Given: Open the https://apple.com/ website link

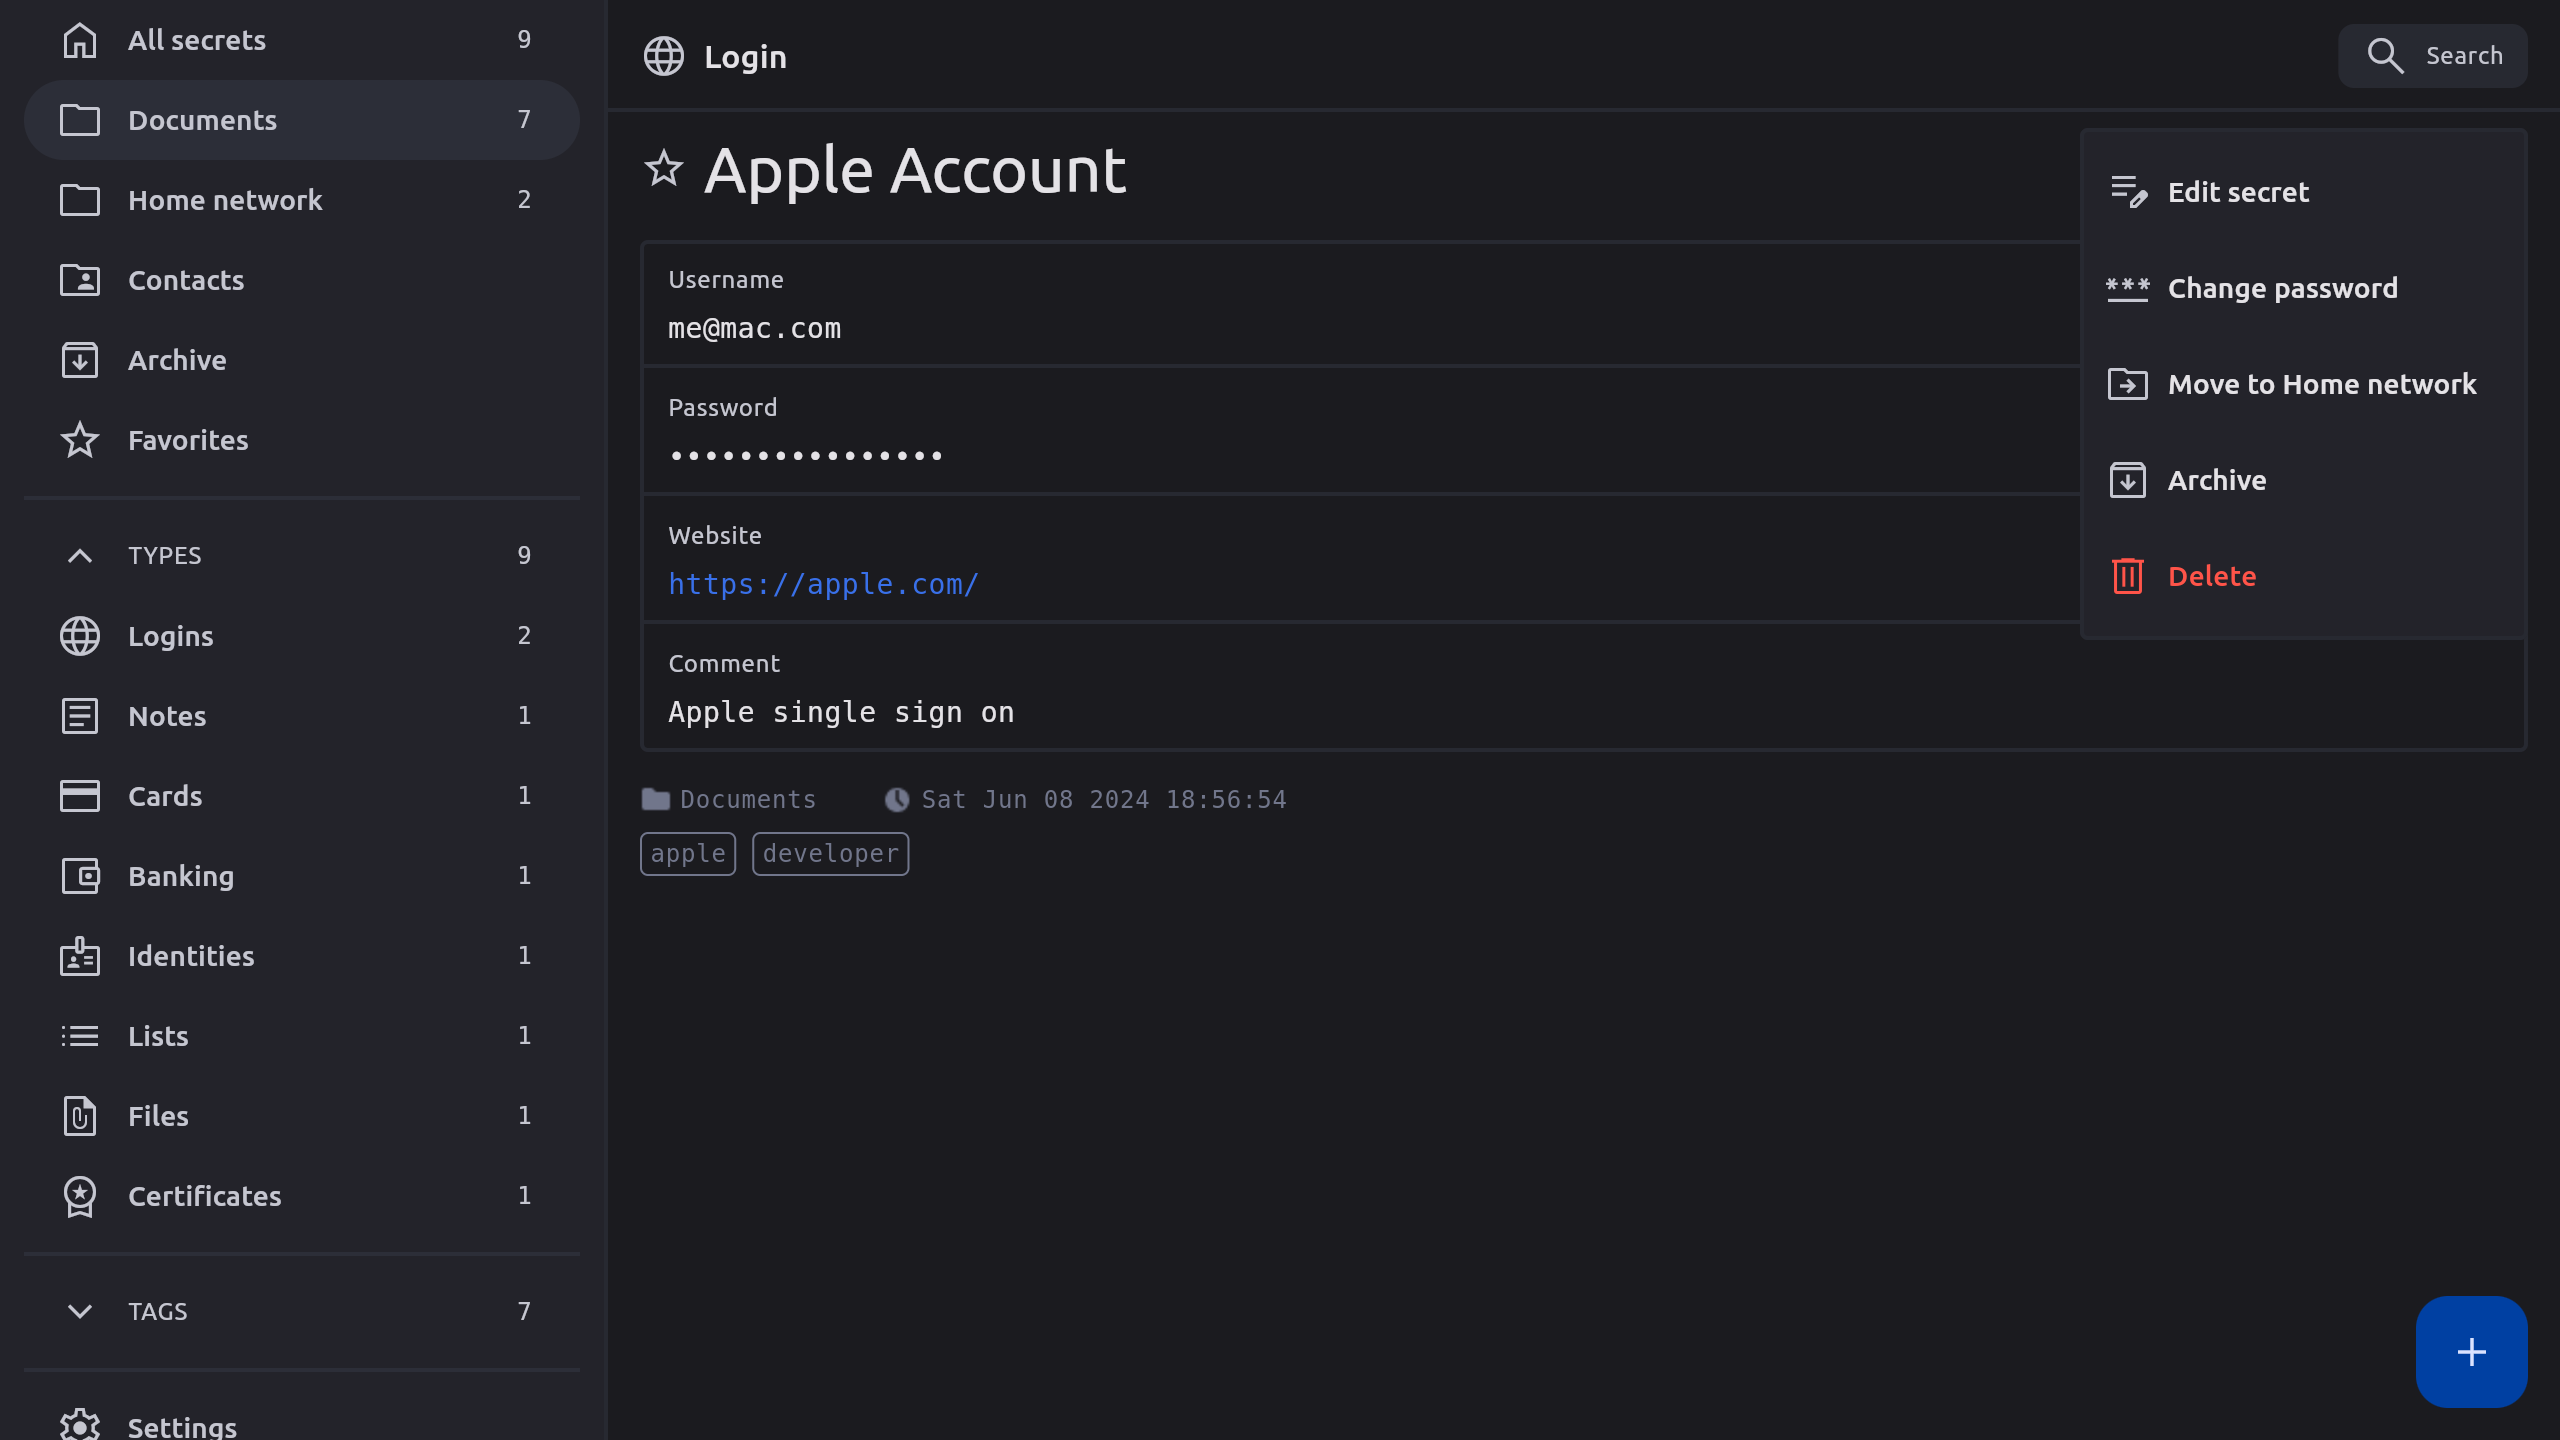Looking at the screenshot, I should (x=823, y=584).
